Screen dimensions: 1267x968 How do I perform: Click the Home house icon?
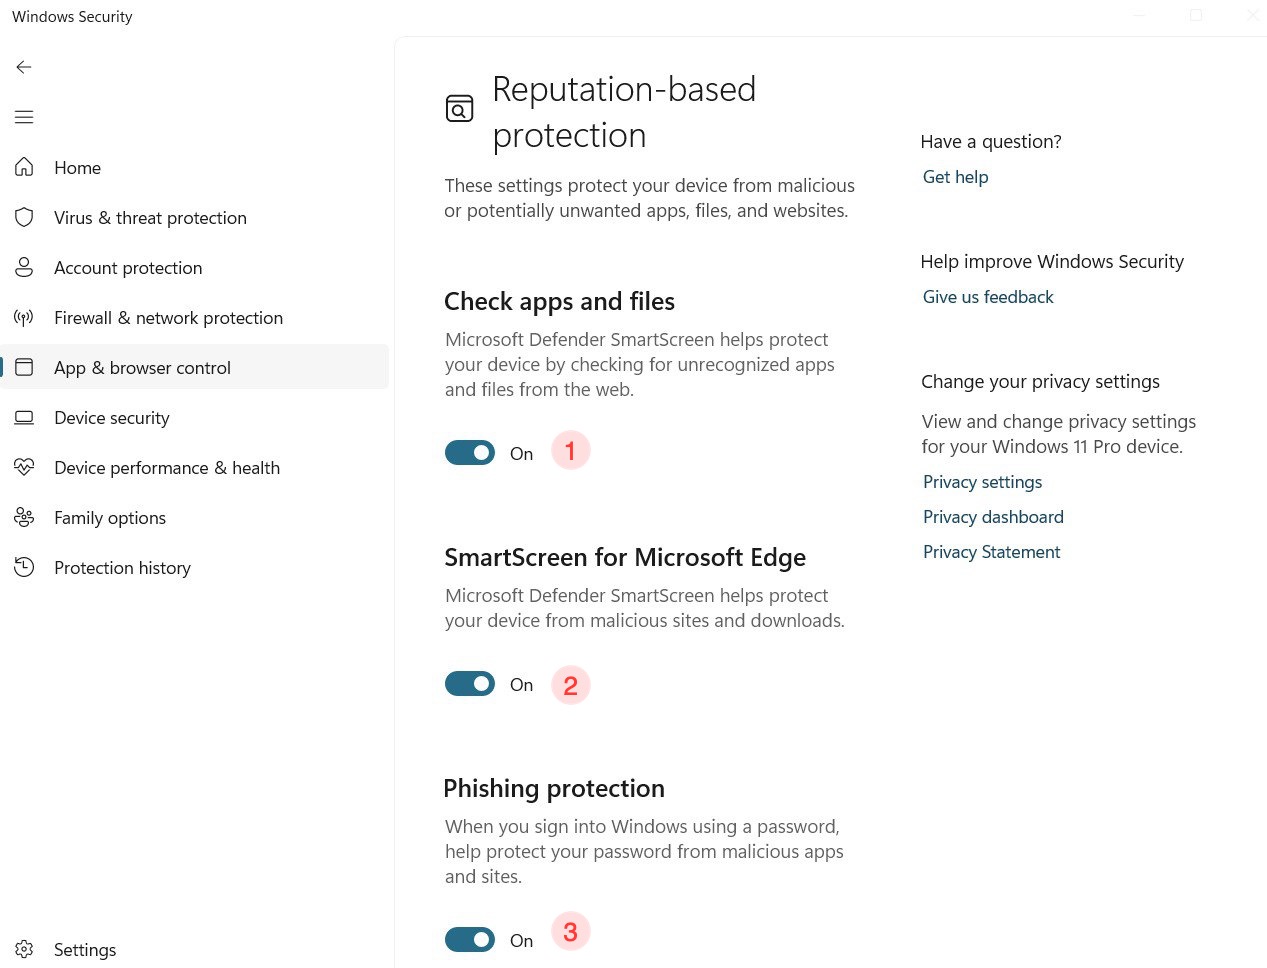(x=24, y=167)
